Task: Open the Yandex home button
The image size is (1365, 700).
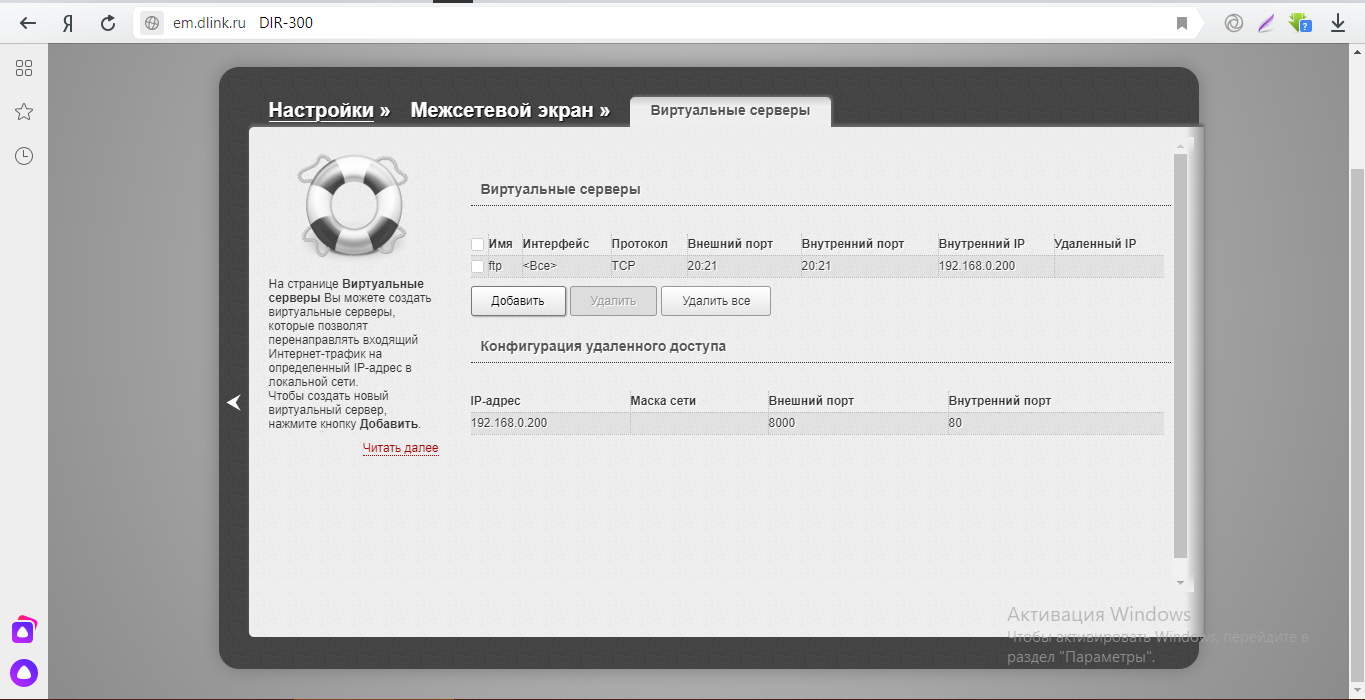Action: (68, 23)
